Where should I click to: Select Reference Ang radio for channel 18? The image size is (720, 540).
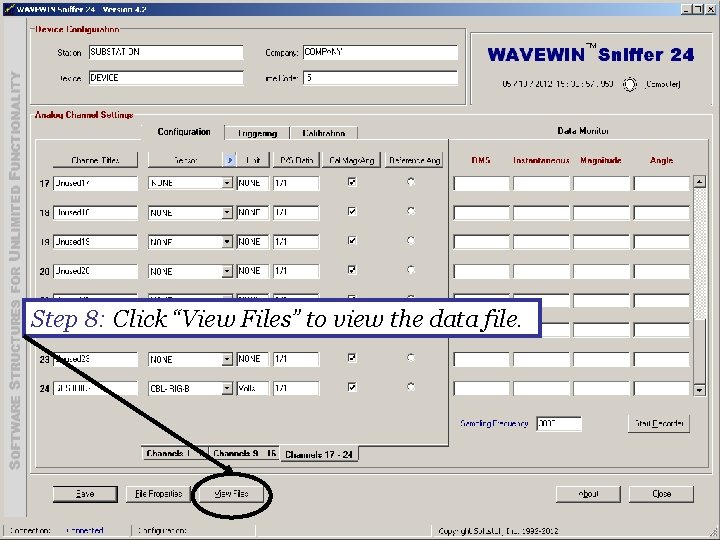click(411, 211)
